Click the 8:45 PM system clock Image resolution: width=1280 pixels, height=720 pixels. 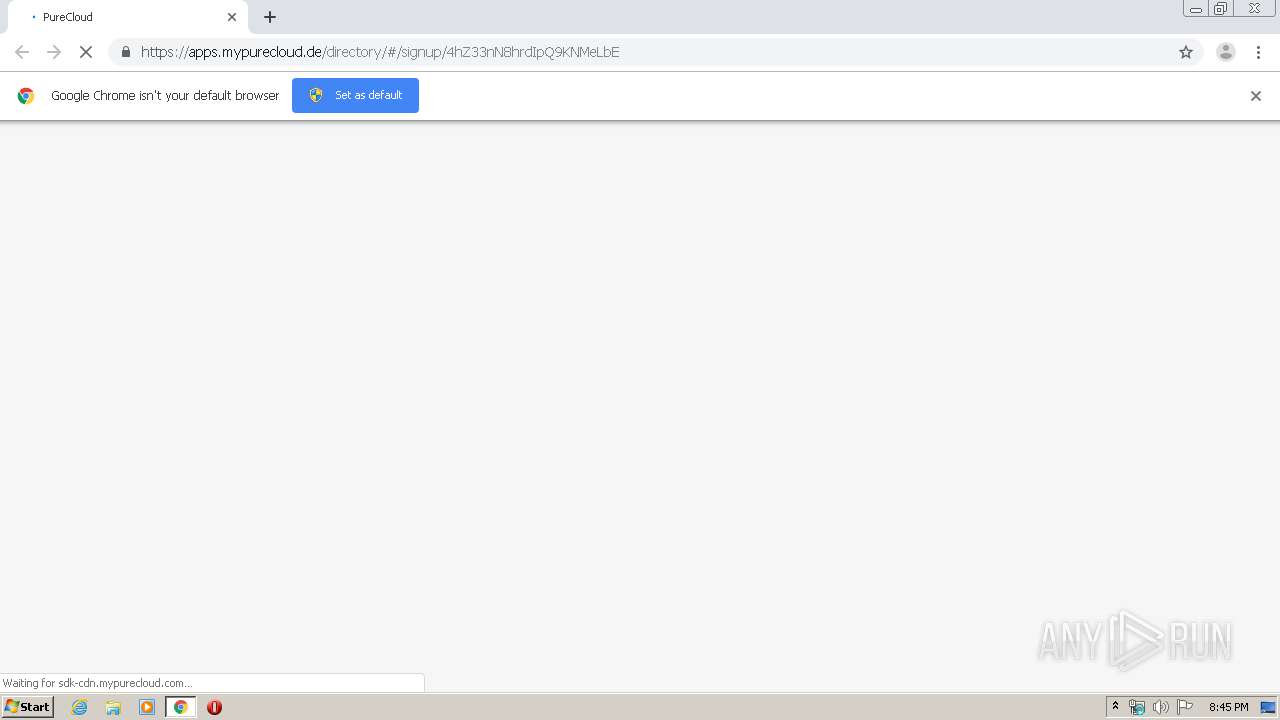click(x=1229, y=707)
